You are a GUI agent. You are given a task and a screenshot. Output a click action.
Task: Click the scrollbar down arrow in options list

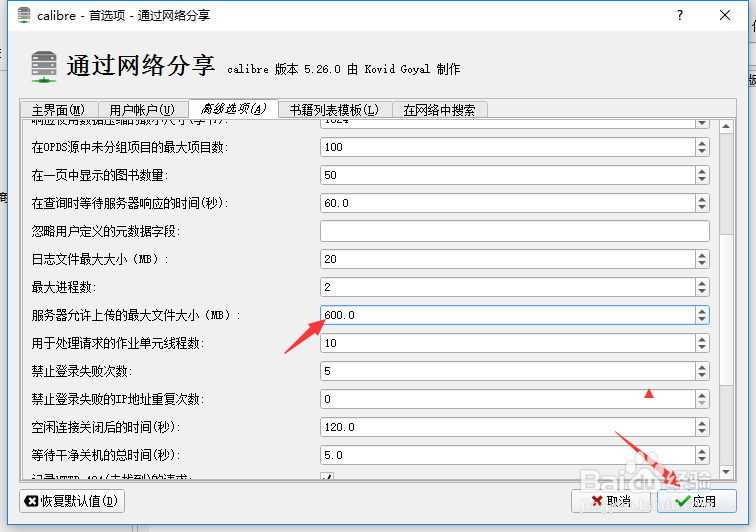[x=726, y=472]
